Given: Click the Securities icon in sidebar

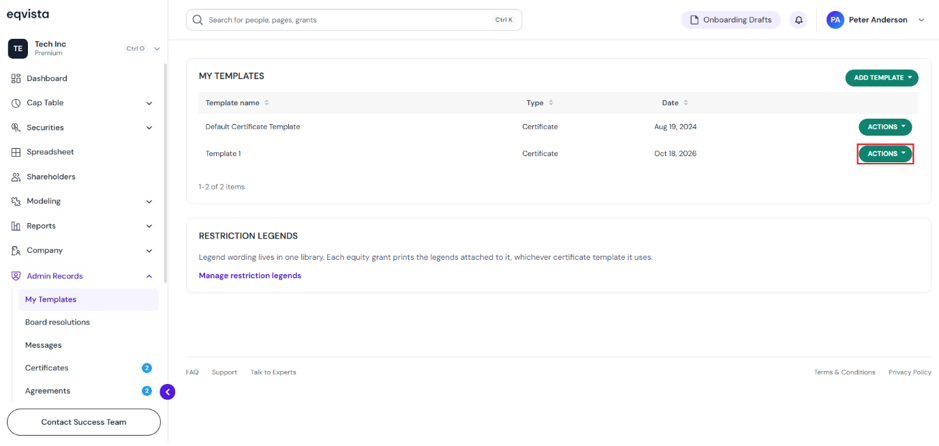Looking at the screenshot, I should click(x=16, y=128).
